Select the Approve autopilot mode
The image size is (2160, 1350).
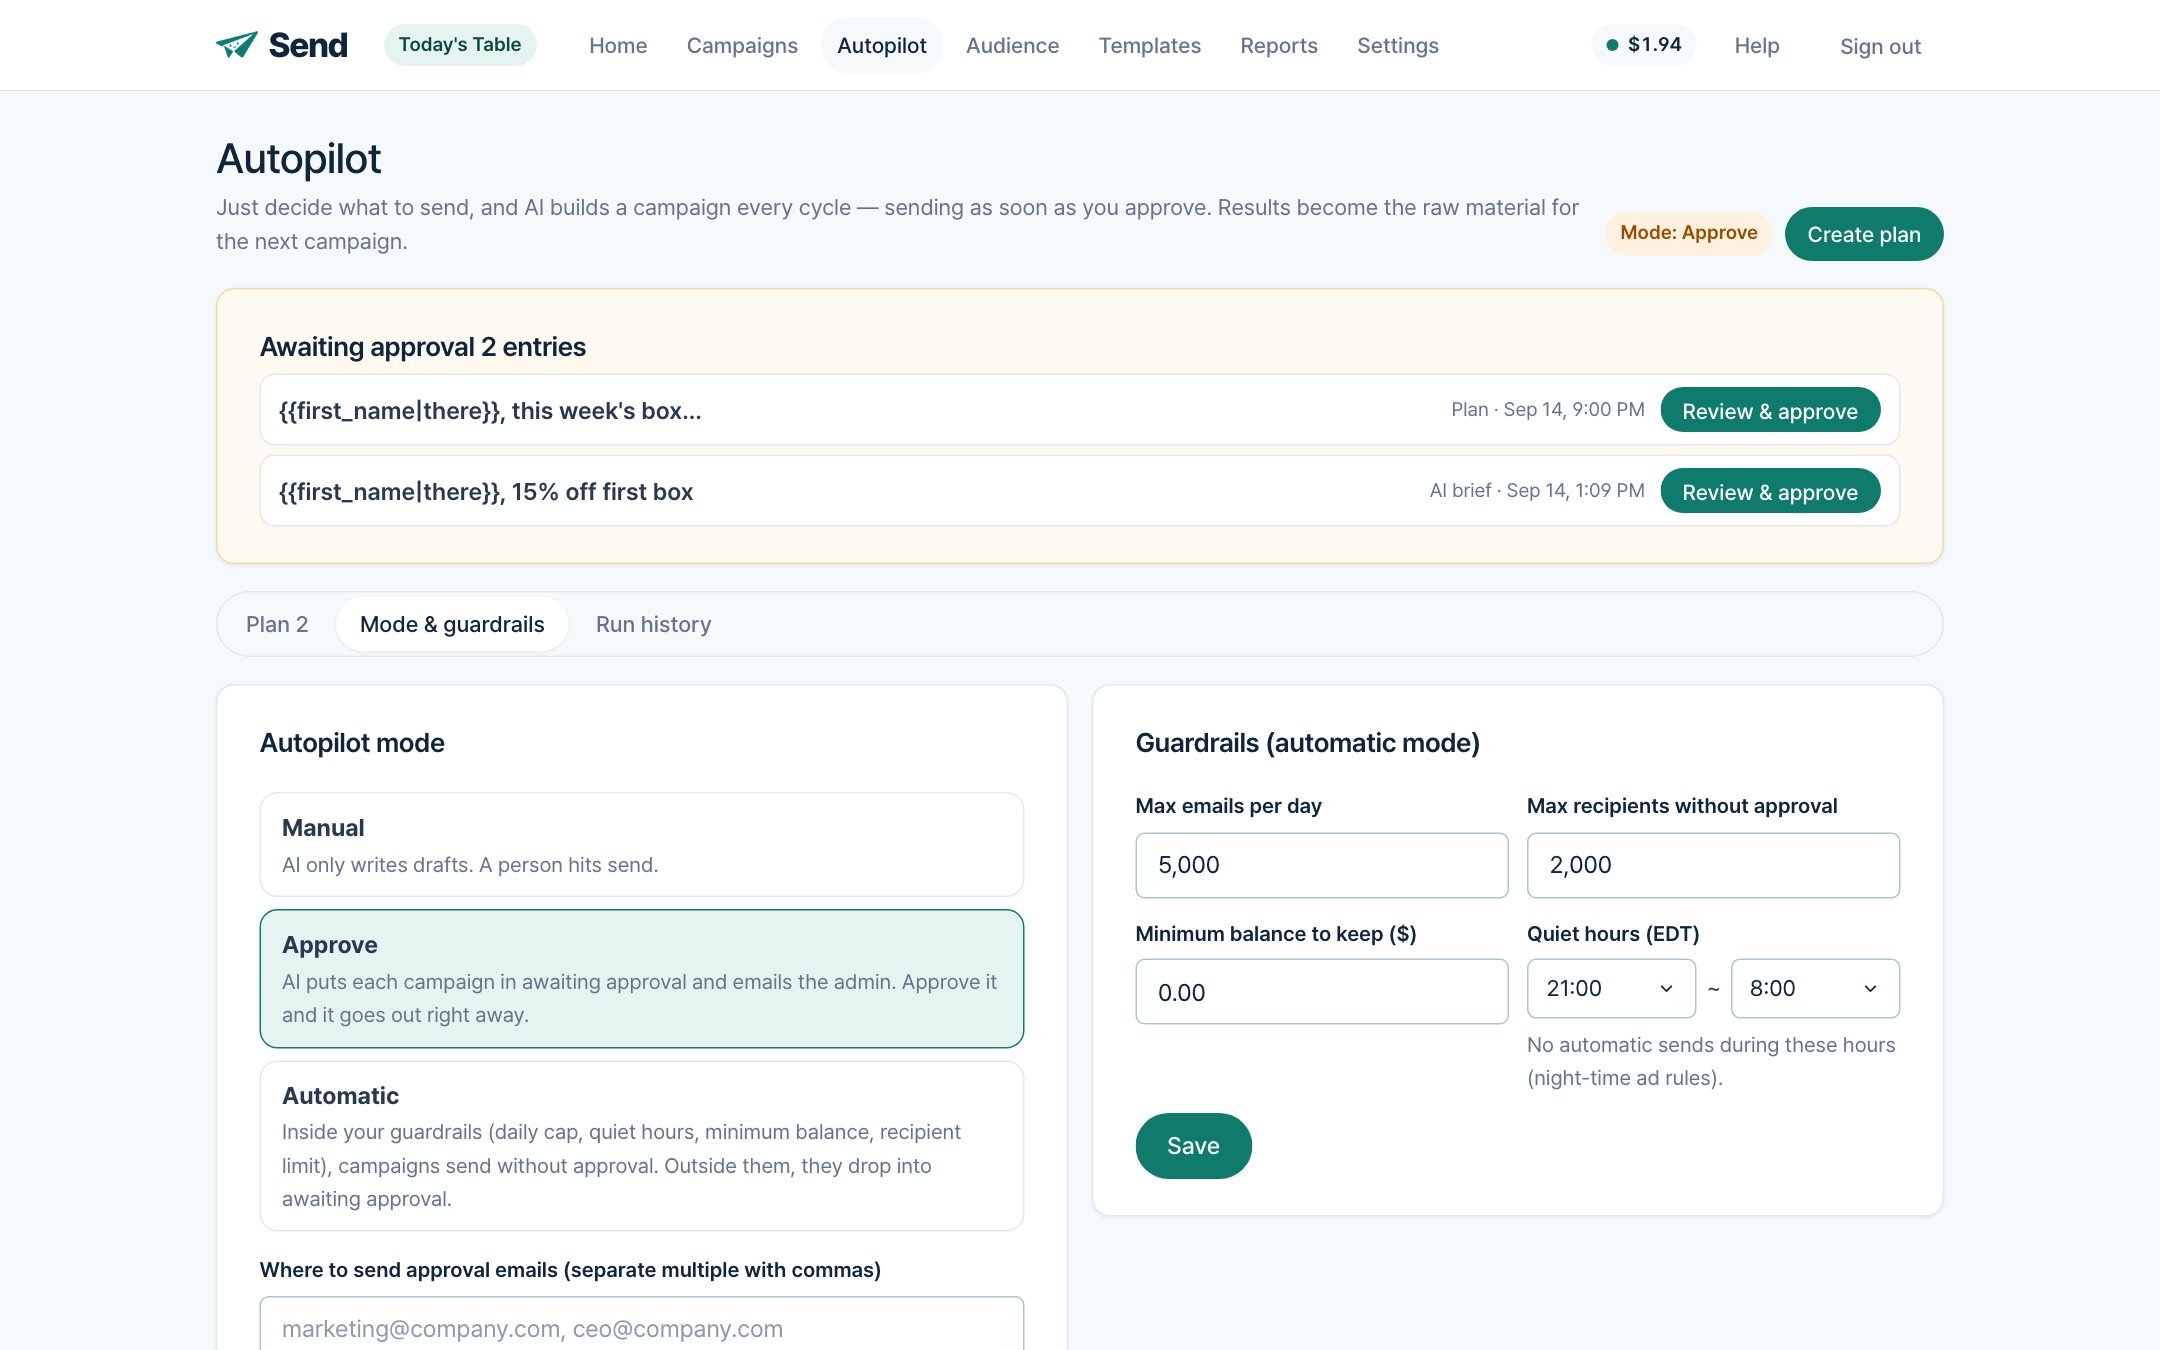641,978
